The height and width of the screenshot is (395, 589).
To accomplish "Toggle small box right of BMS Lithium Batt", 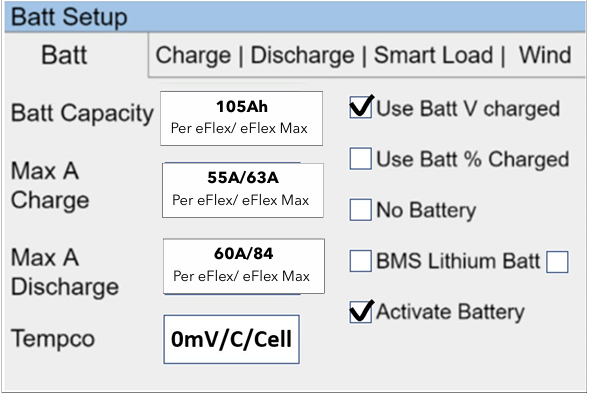I will click(x=557, y=262).
